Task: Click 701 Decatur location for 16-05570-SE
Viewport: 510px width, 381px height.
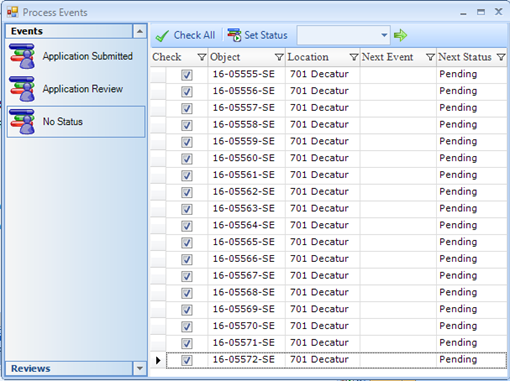Action: pyautogui.click(x=319, y=326)
